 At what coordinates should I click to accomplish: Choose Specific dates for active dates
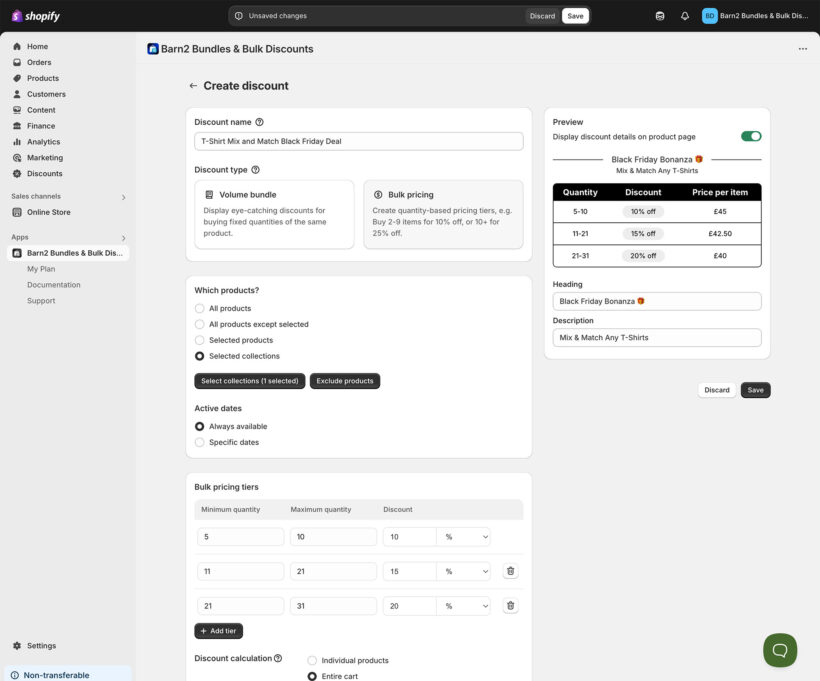(200, 442)
